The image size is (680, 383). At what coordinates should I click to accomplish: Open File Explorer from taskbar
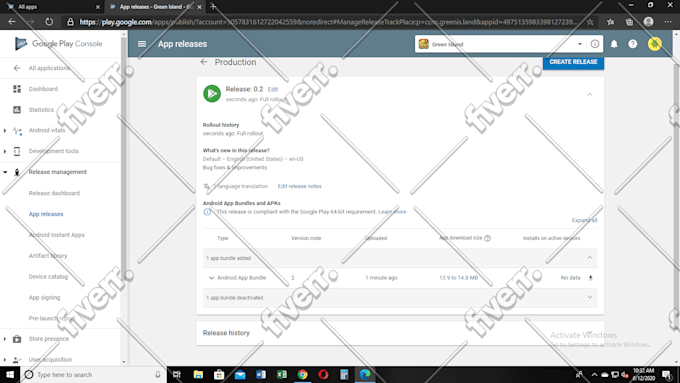coord(198,374)
